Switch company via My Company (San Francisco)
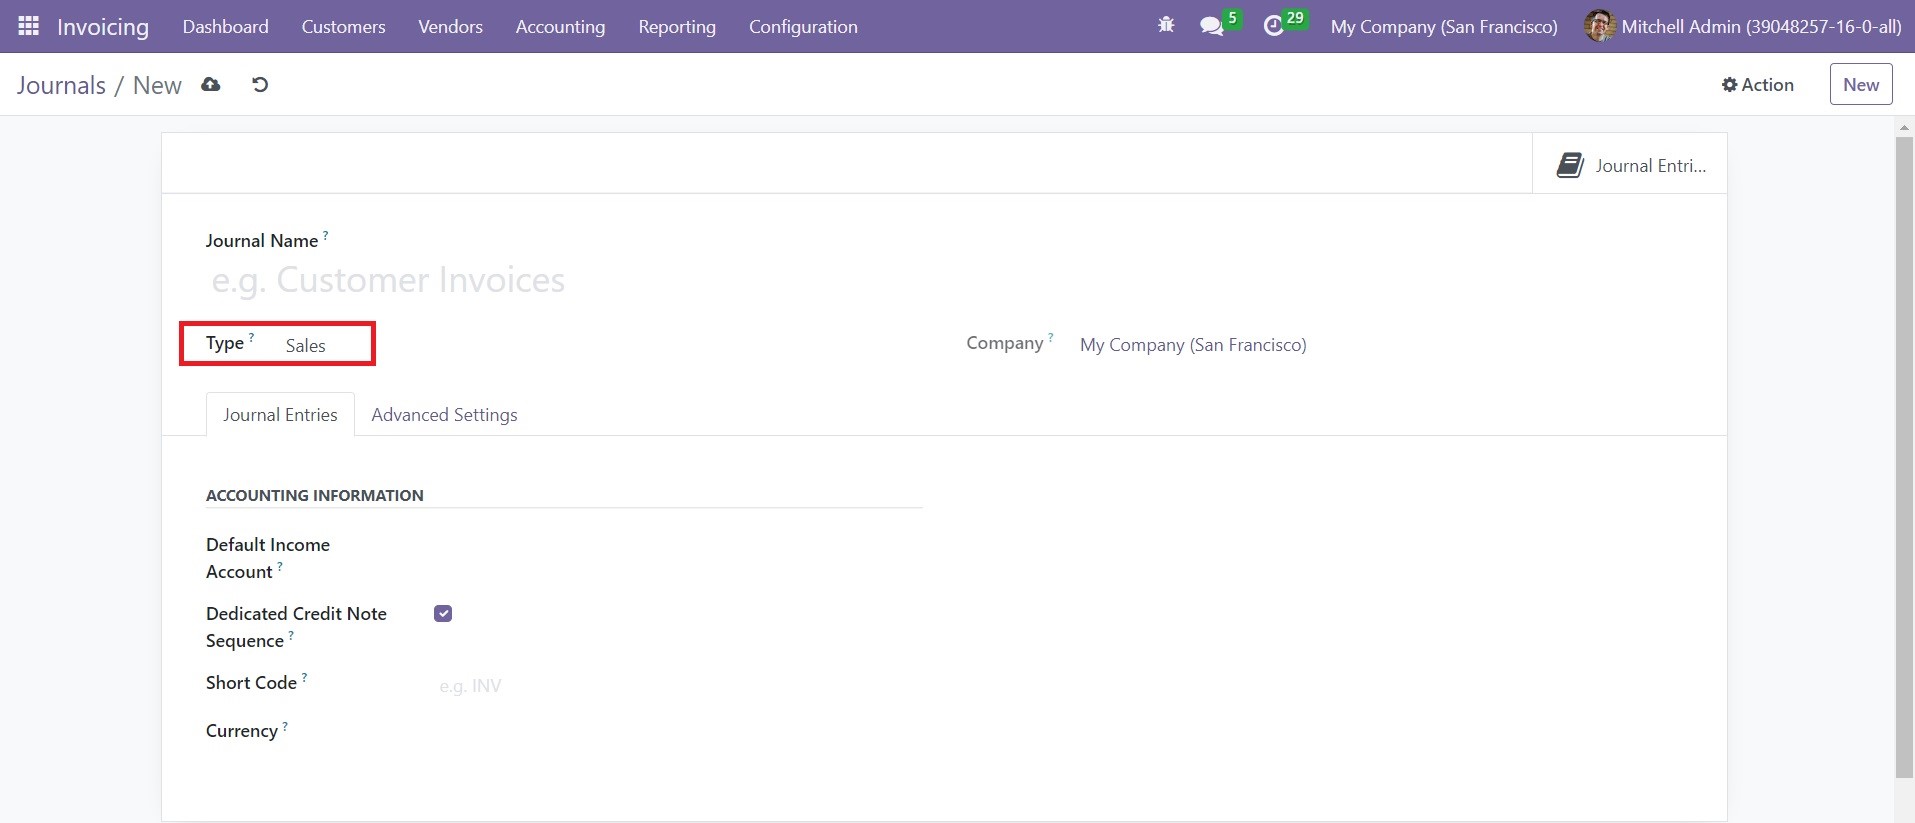The width and height of the screenshot is (1915, 823). [1444, 26]
